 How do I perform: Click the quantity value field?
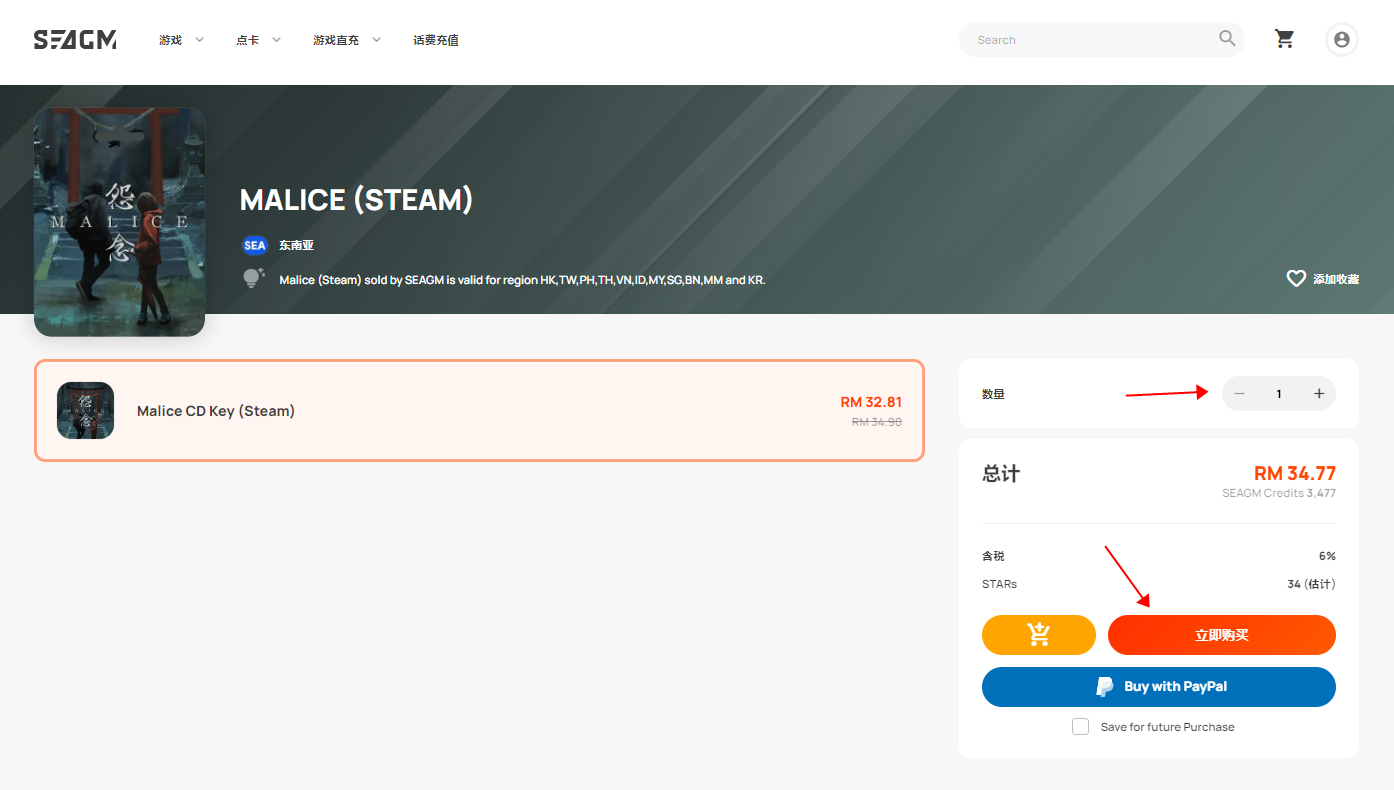point(1279,394)
